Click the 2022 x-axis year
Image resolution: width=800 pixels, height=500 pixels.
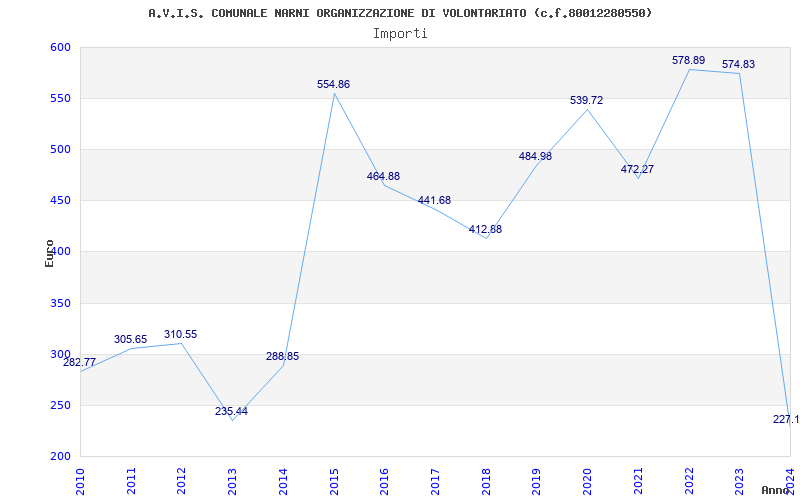click(688, 481)
